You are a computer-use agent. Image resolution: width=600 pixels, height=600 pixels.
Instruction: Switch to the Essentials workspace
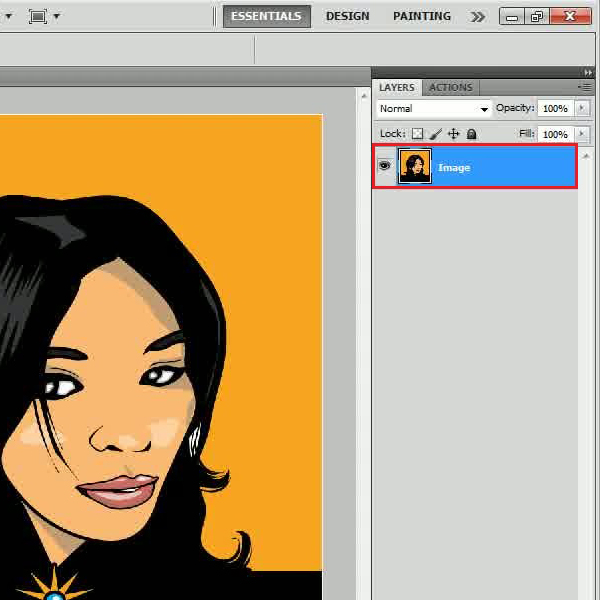point(266,16)
